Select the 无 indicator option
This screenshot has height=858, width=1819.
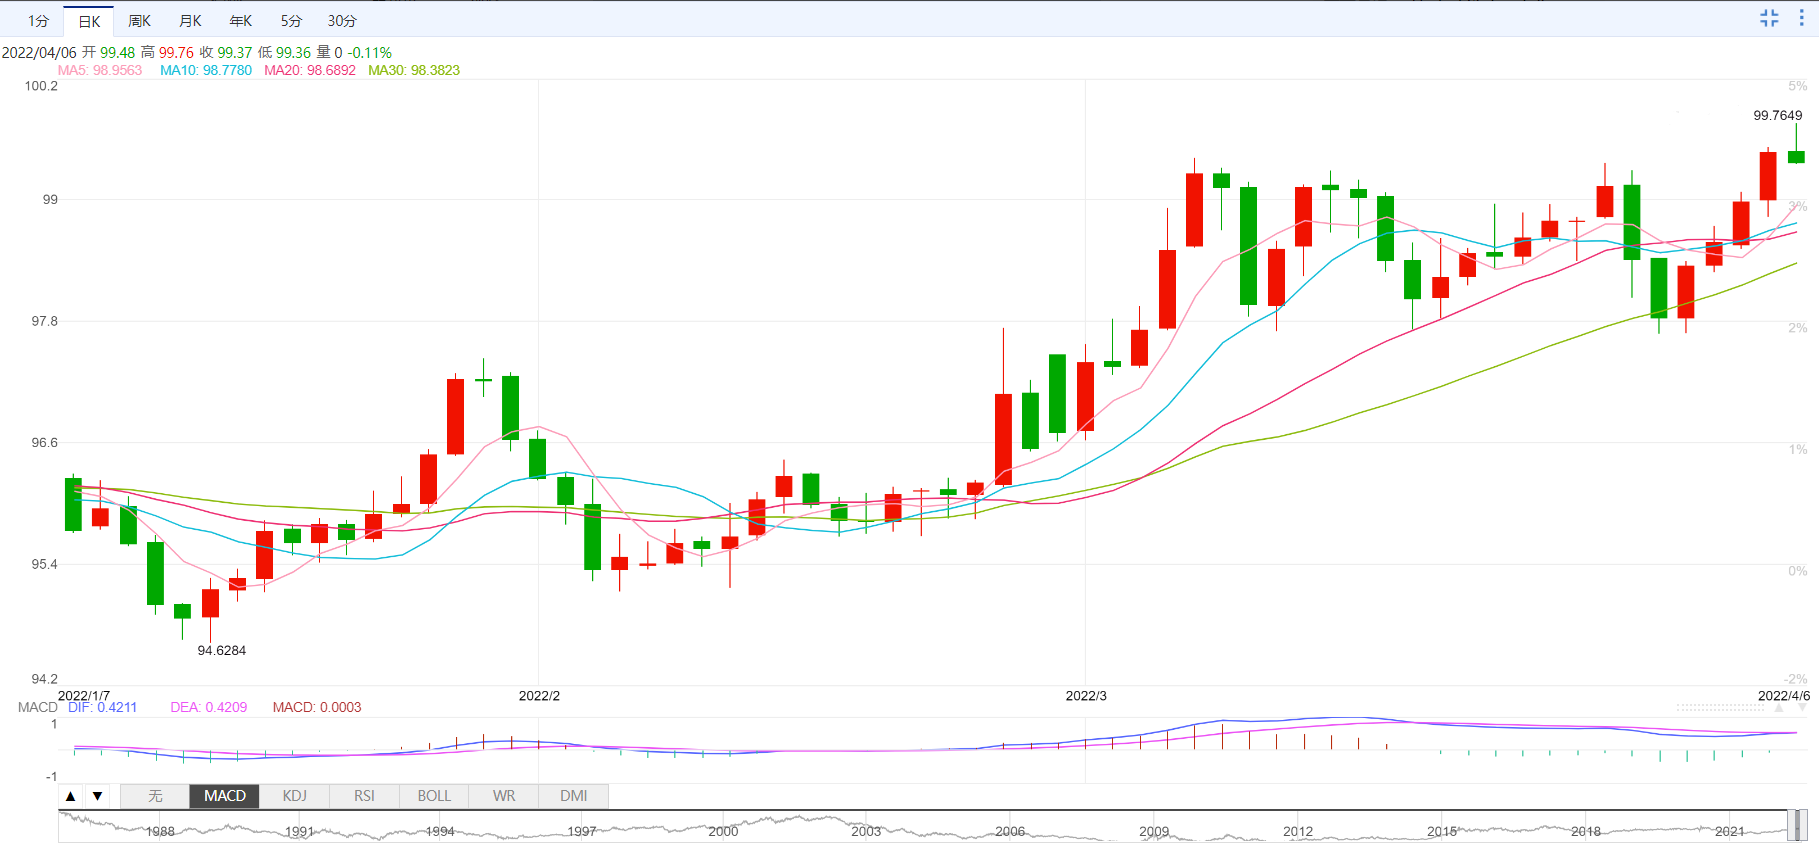[x=155, y=796]
